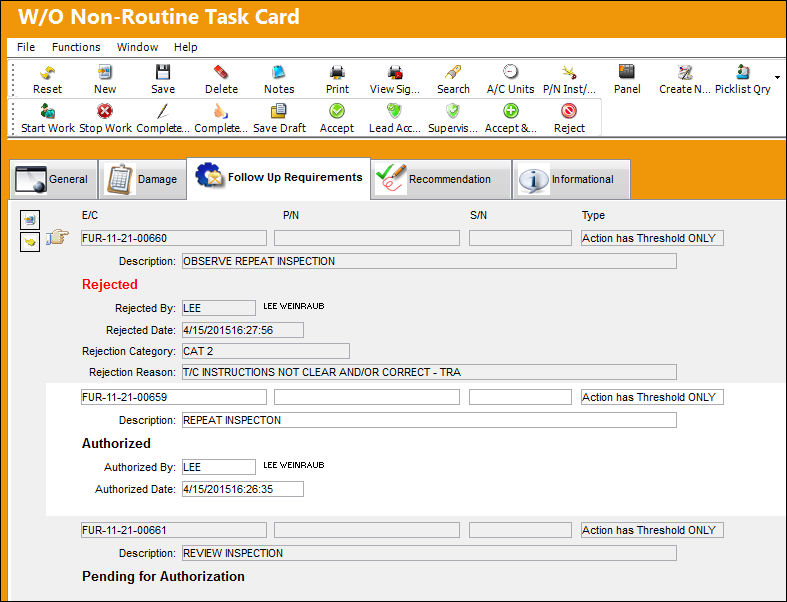Click S/N field on FUR-11-21-00661 row
The image size is (787, 602).
[x=520, y=530]
